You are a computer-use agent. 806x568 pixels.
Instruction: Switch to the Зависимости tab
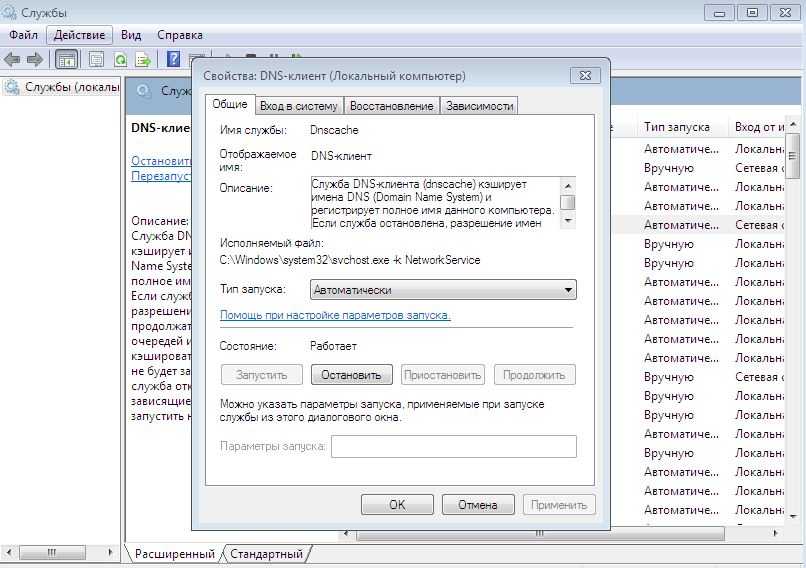[x=480, y=106]
